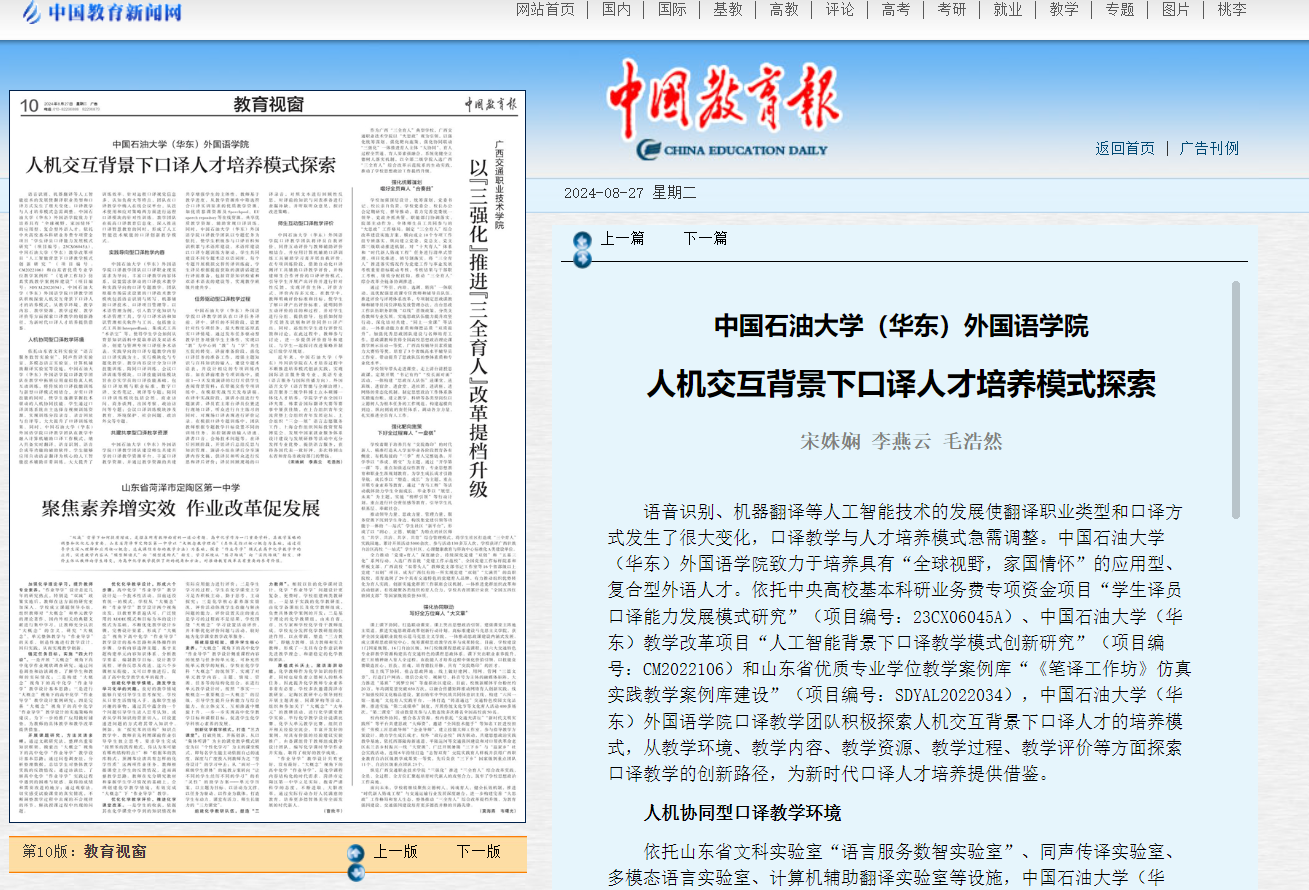
Task: Open the 国际 navigation item
Action: pyautogui.click(x=672, y=10)
